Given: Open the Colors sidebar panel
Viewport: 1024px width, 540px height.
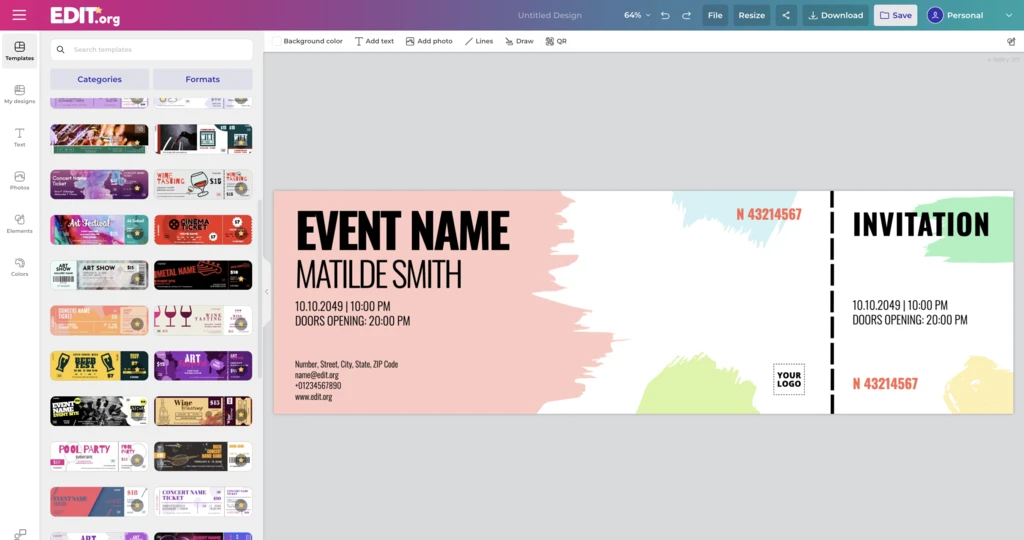Looking at the screenshot, I should tap(19, 267).
